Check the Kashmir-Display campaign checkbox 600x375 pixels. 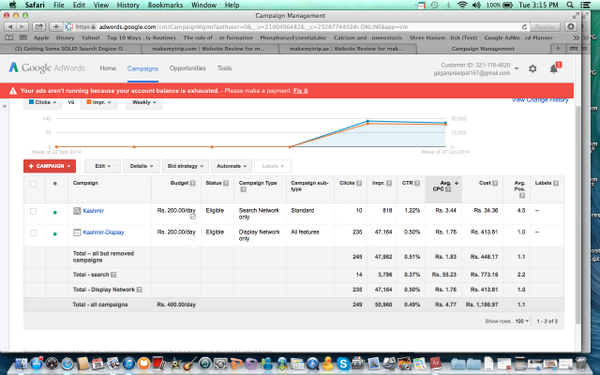[x=33, y=233]
